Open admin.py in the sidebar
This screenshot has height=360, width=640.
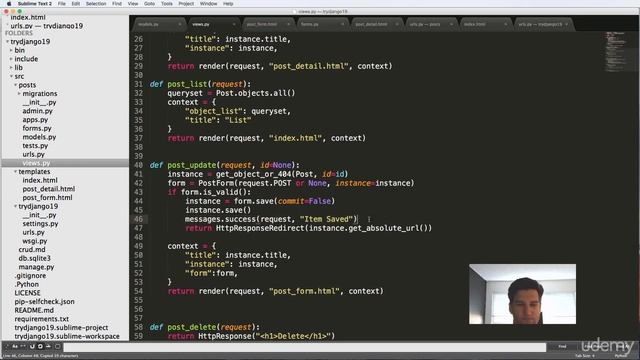tap(38, 111)
